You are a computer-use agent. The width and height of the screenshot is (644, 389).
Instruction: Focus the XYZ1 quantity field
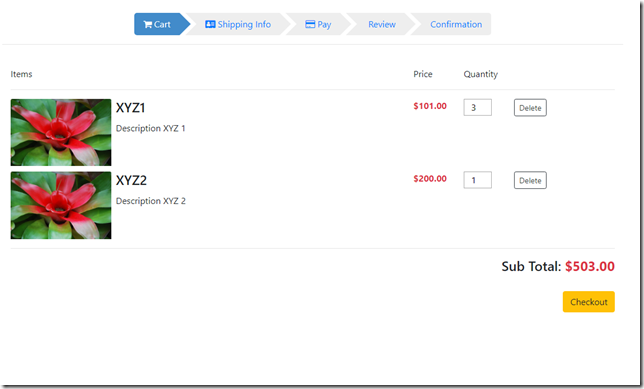click(x=477, y=108)
